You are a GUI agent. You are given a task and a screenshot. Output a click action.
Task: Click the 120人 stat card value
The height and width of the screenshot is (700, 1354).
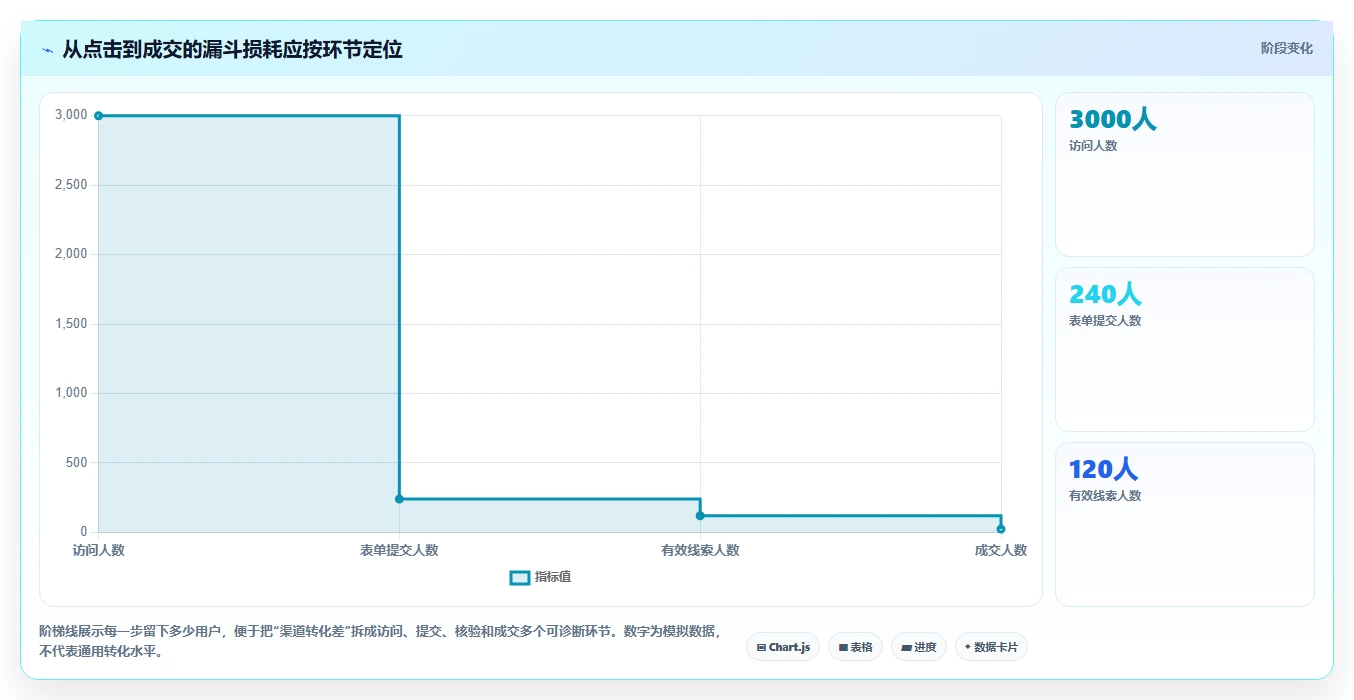[x=1103, y=470]
